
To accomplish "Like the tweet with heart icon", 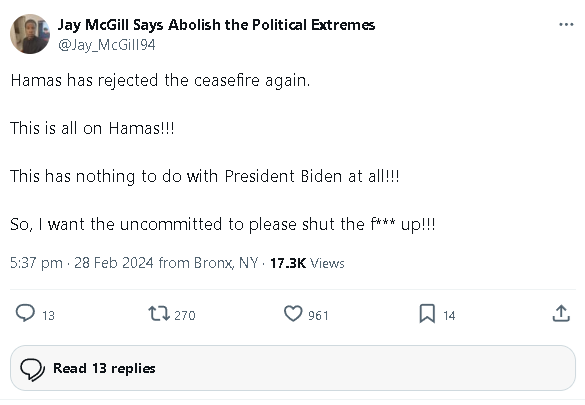I will click(293, 313).
